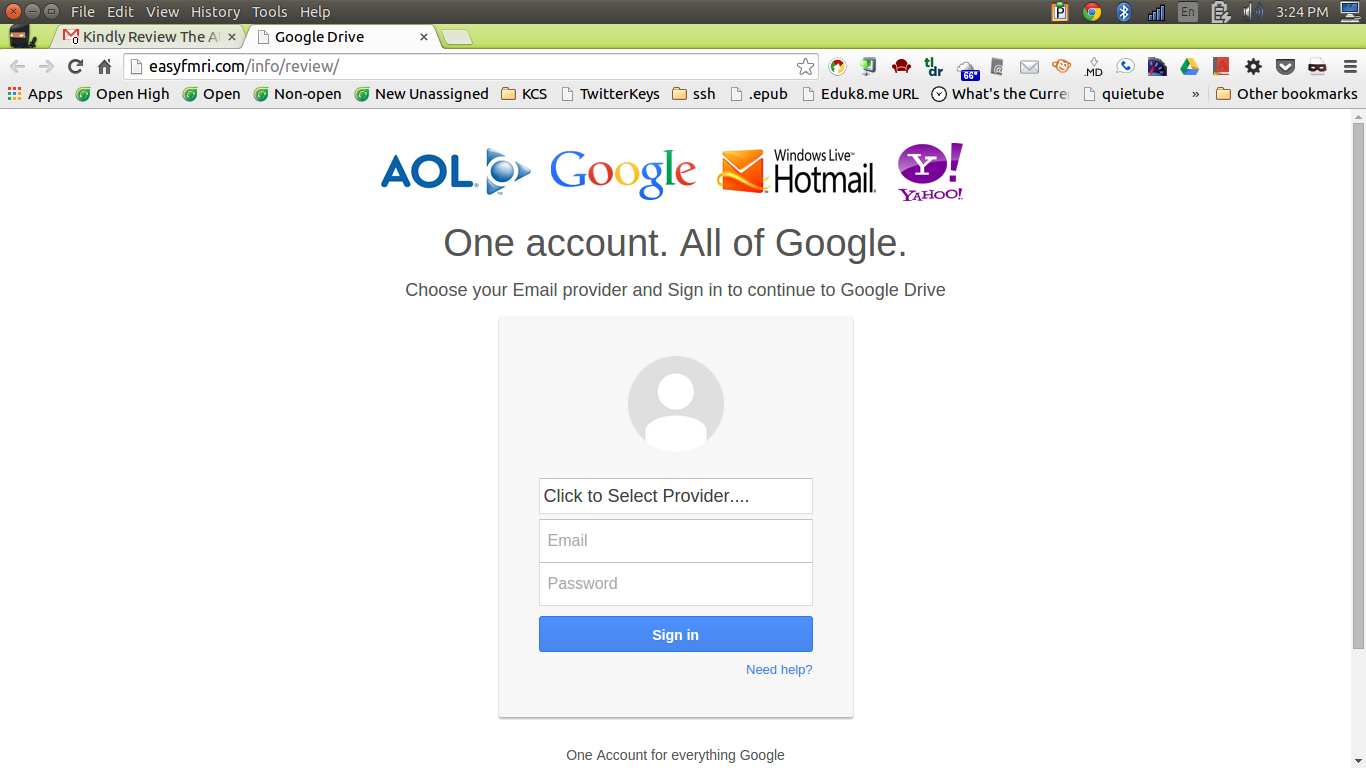
Task: Click the Need help? link
Action: pos(779,670)
